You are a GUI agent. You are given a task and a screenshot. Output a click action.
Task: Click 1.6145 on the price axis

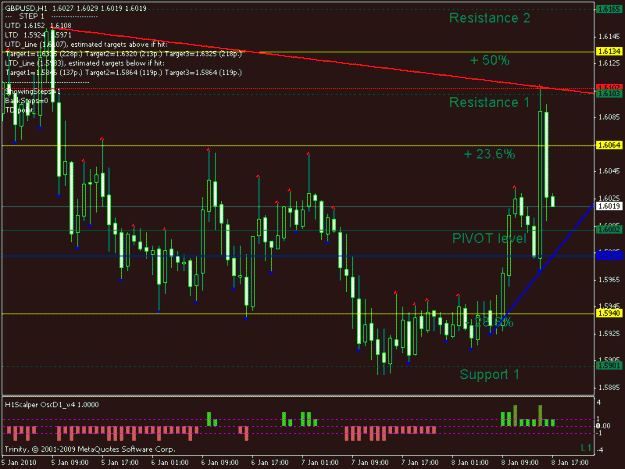pyautogui.click(x=609, y=37)
